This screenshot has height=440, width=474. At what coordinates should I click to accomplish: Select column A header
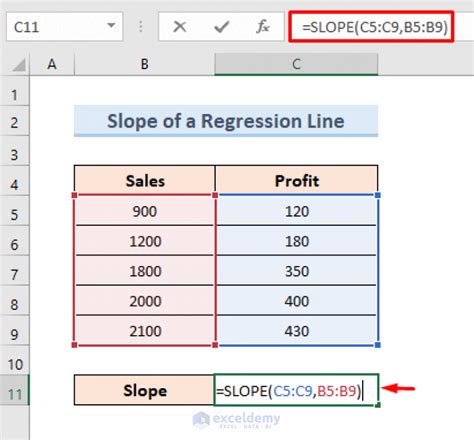[x=52, y=64]
